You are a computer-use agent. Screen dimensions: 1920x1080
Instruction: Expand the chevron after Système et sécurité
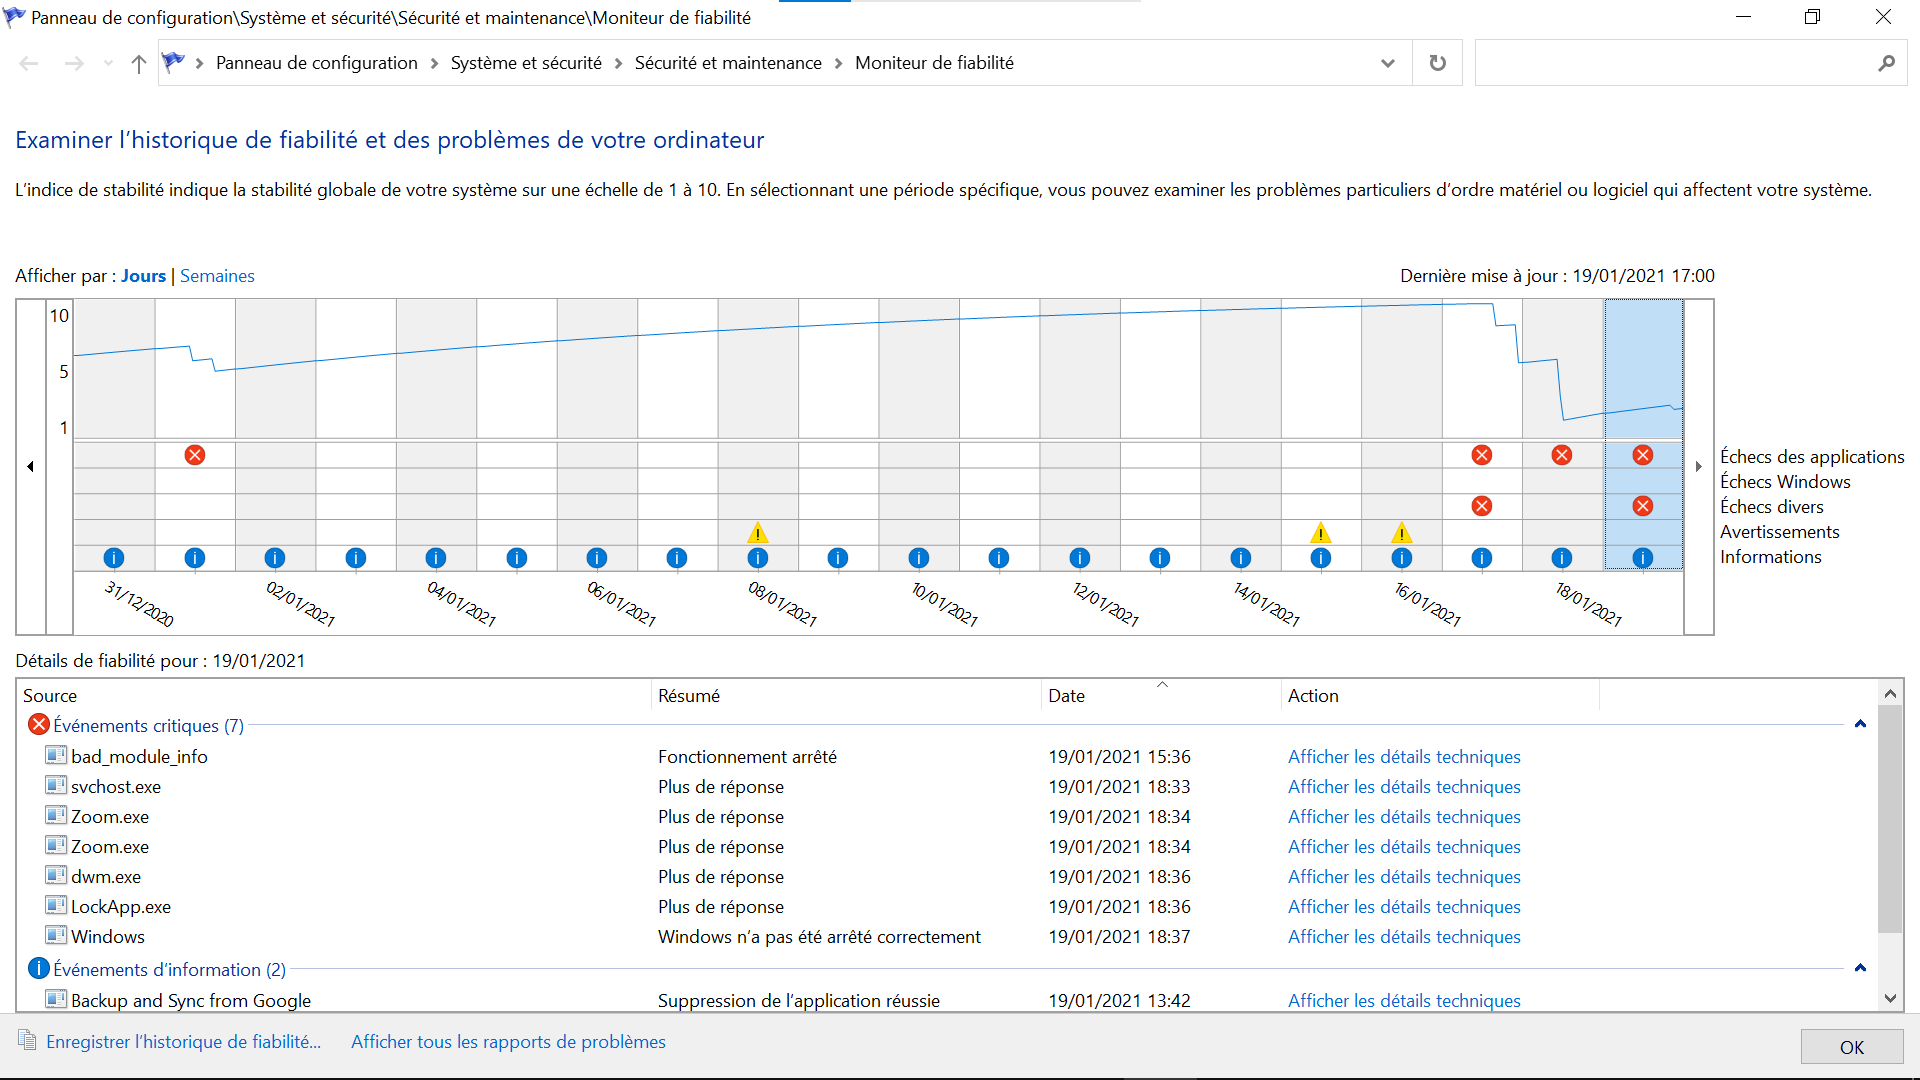(x=618, y=63)
